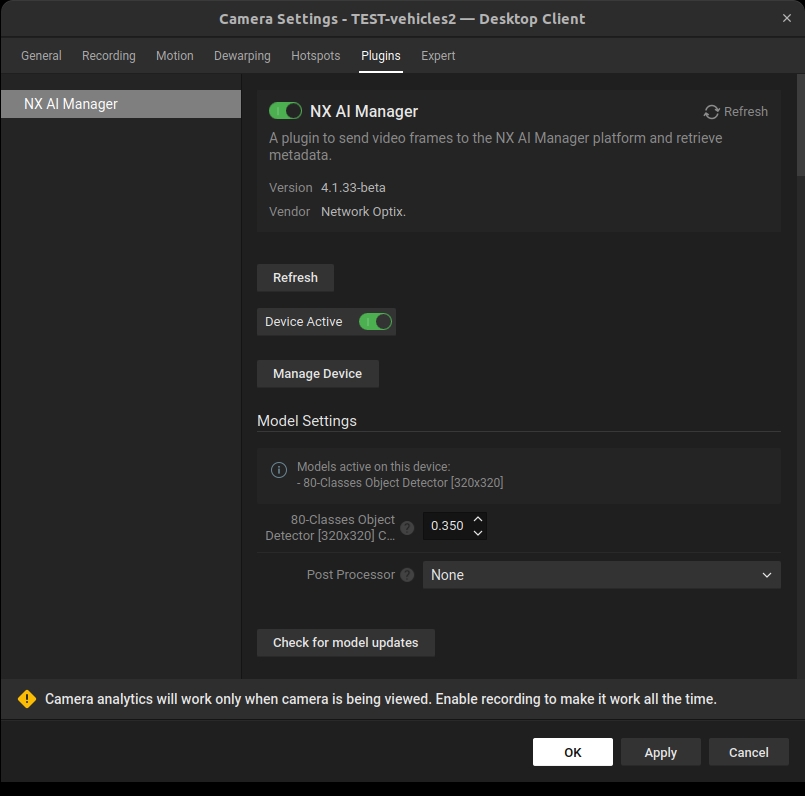Click the yellow warning icon in banner

coord(27,699)
